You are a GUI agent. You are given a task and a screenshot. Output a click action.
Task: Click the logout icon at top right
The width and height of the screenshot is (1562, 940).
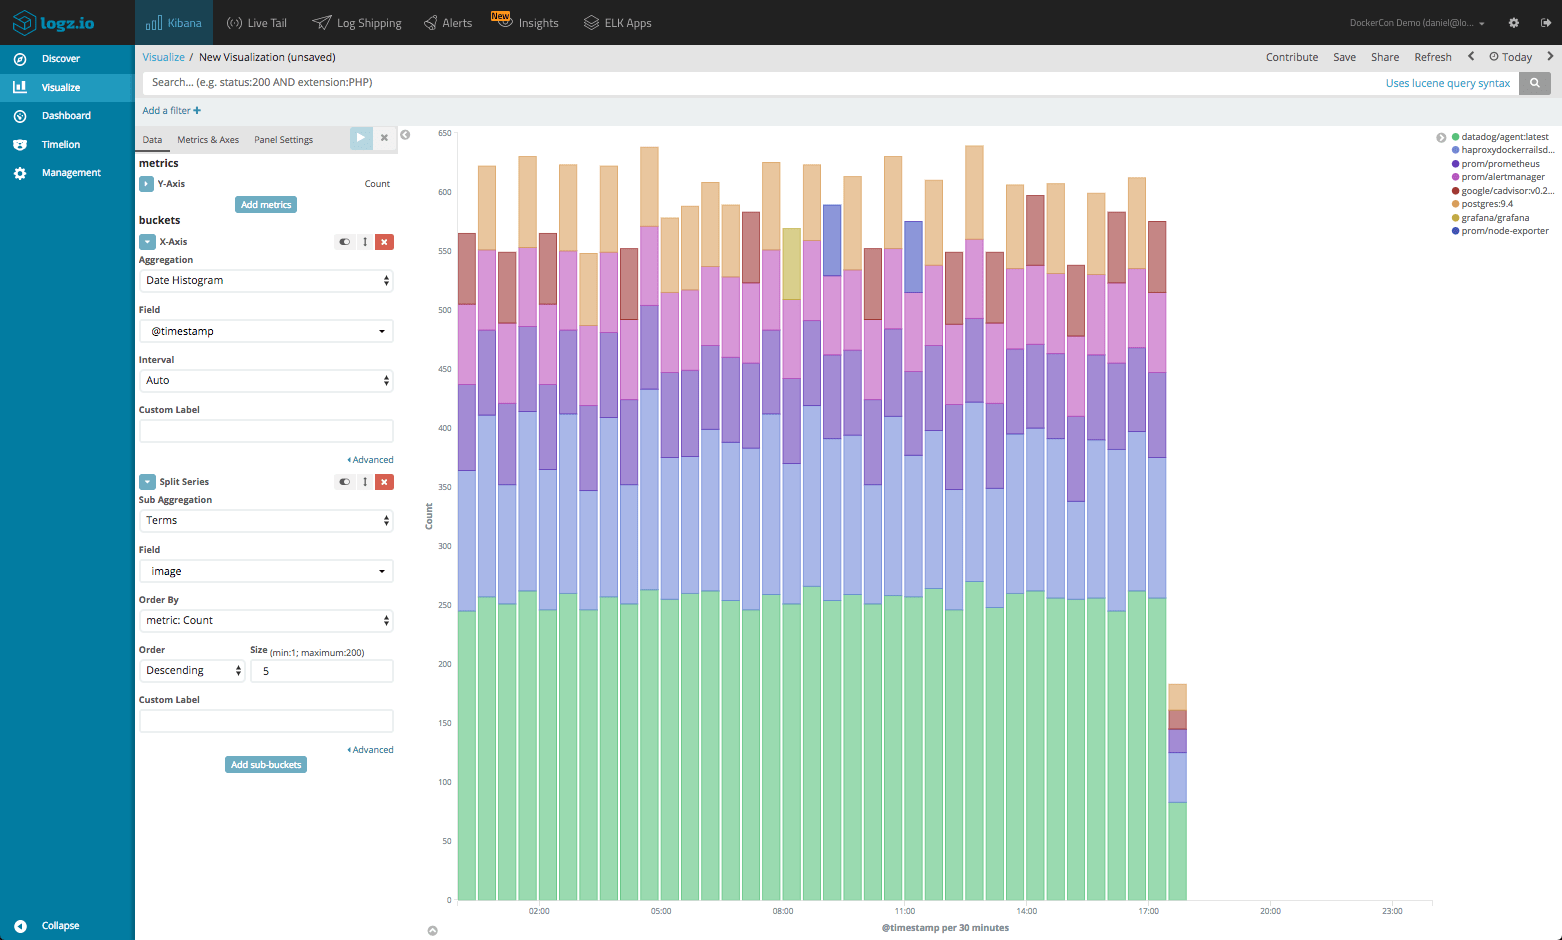tap(1545, 23)
